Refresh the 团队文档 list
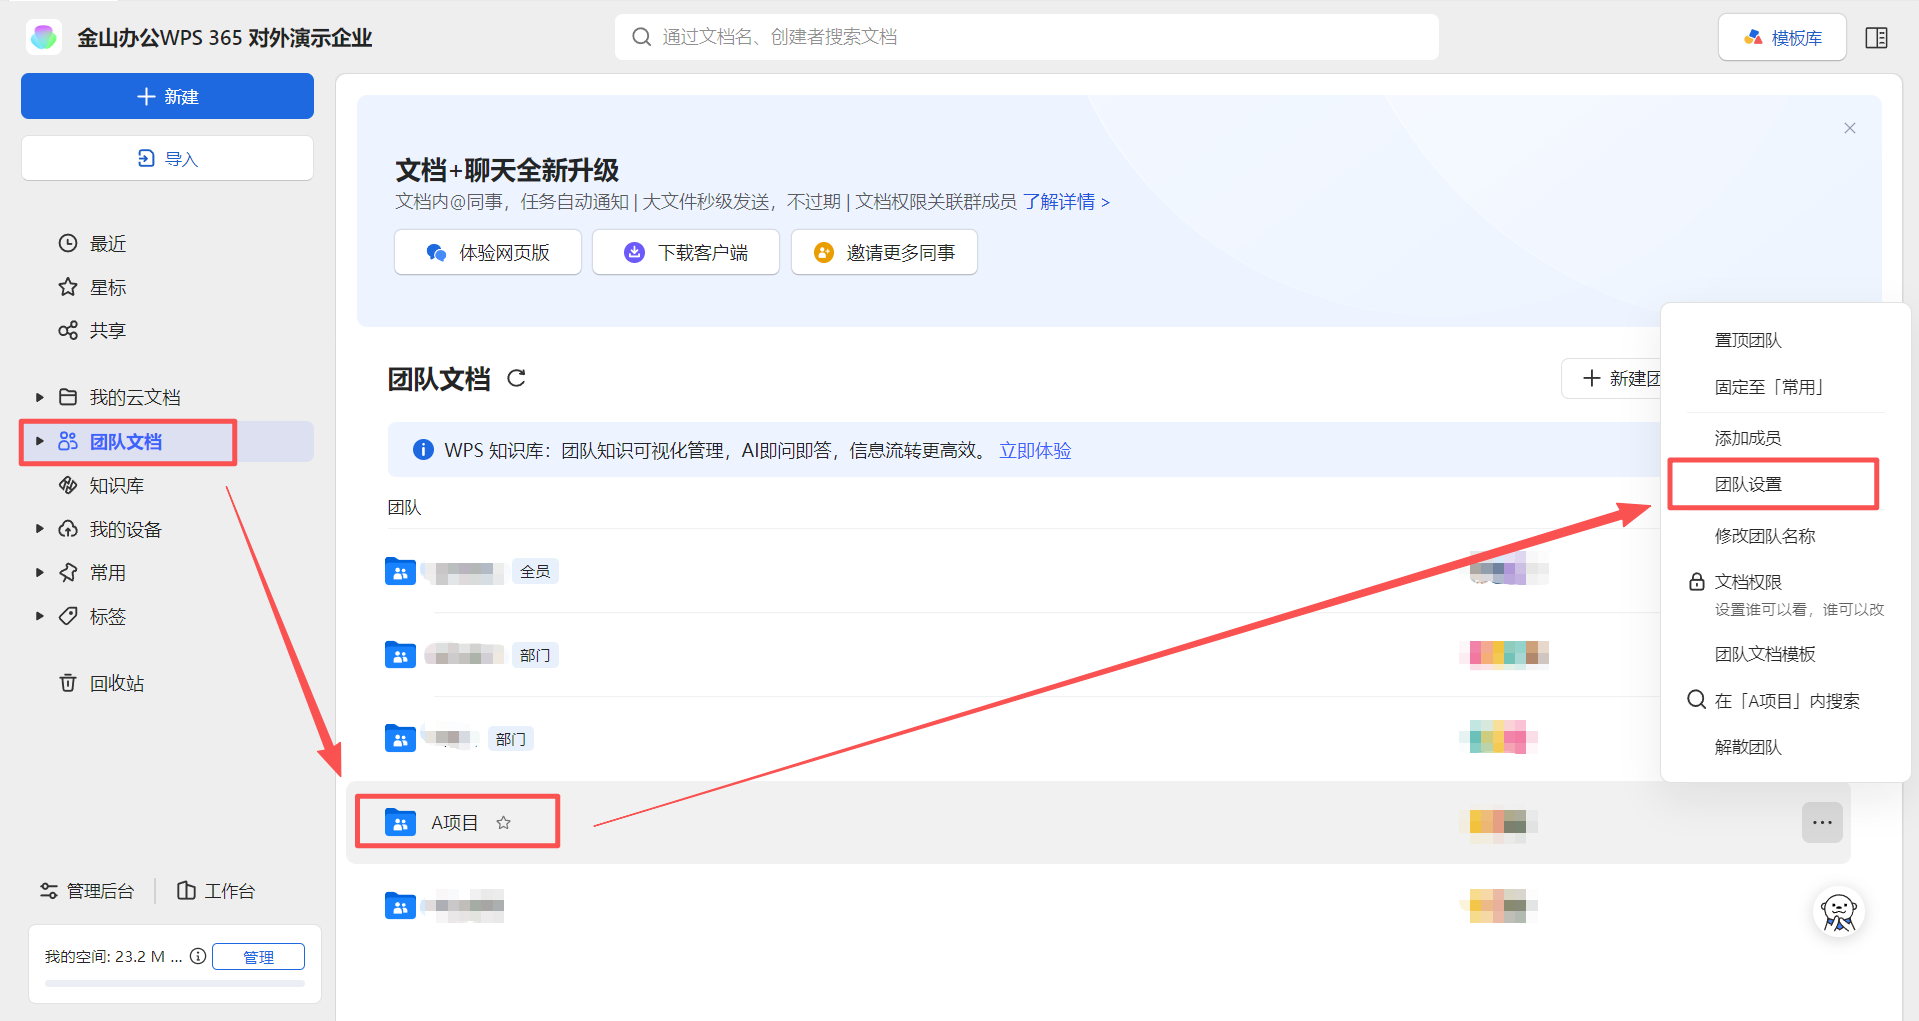Screen dimensions: 1919x1021 click(x=516, y=378)
